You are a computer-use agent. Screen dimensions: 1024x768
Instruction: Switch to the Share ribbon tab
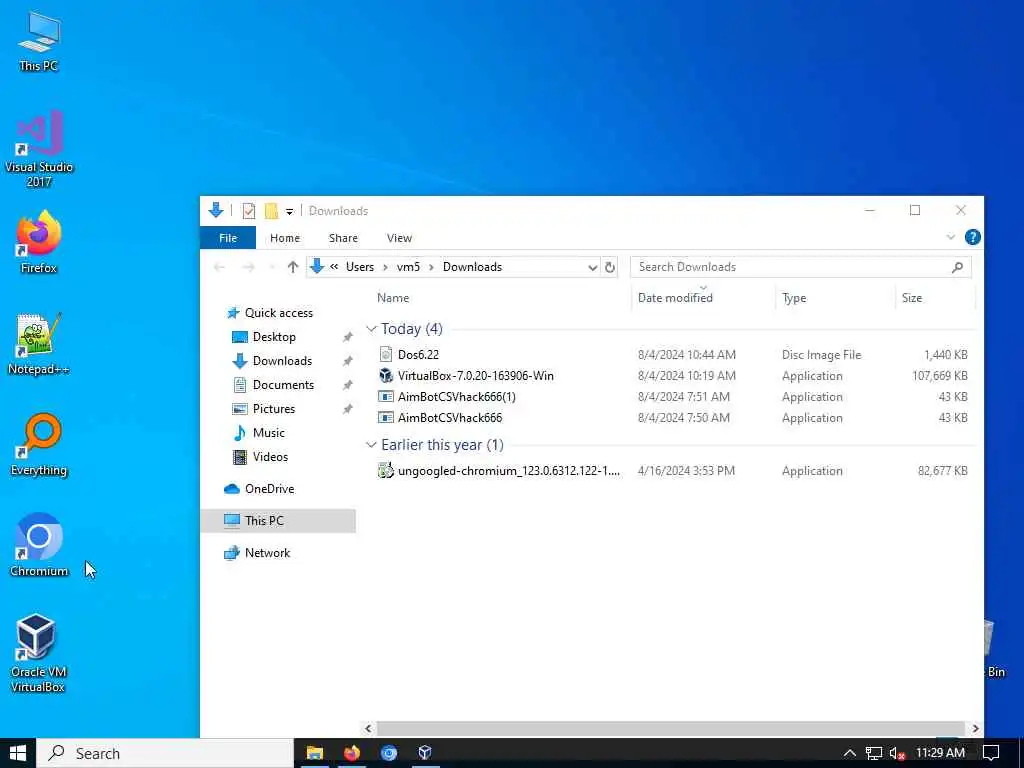[x=343, y=238]
